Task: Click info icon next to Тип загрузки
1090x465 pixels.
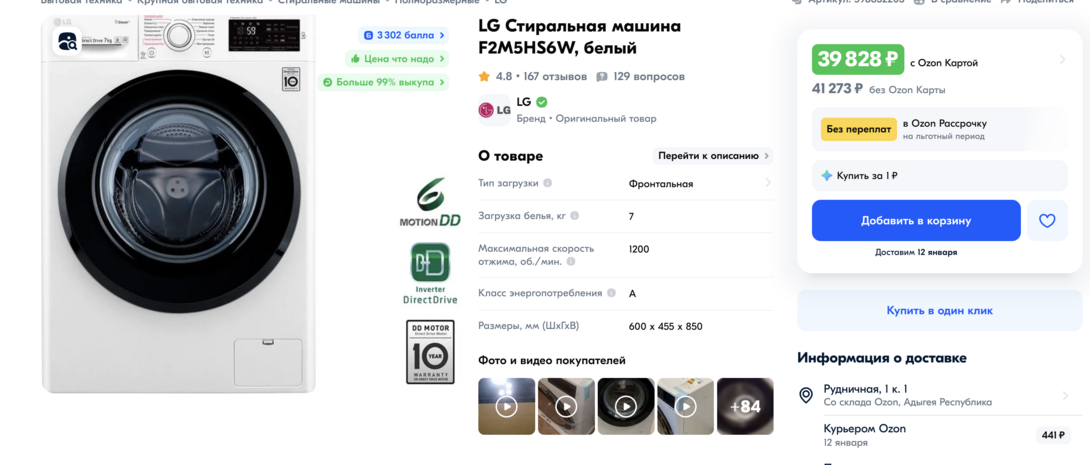Action: (x=548, y=183)
